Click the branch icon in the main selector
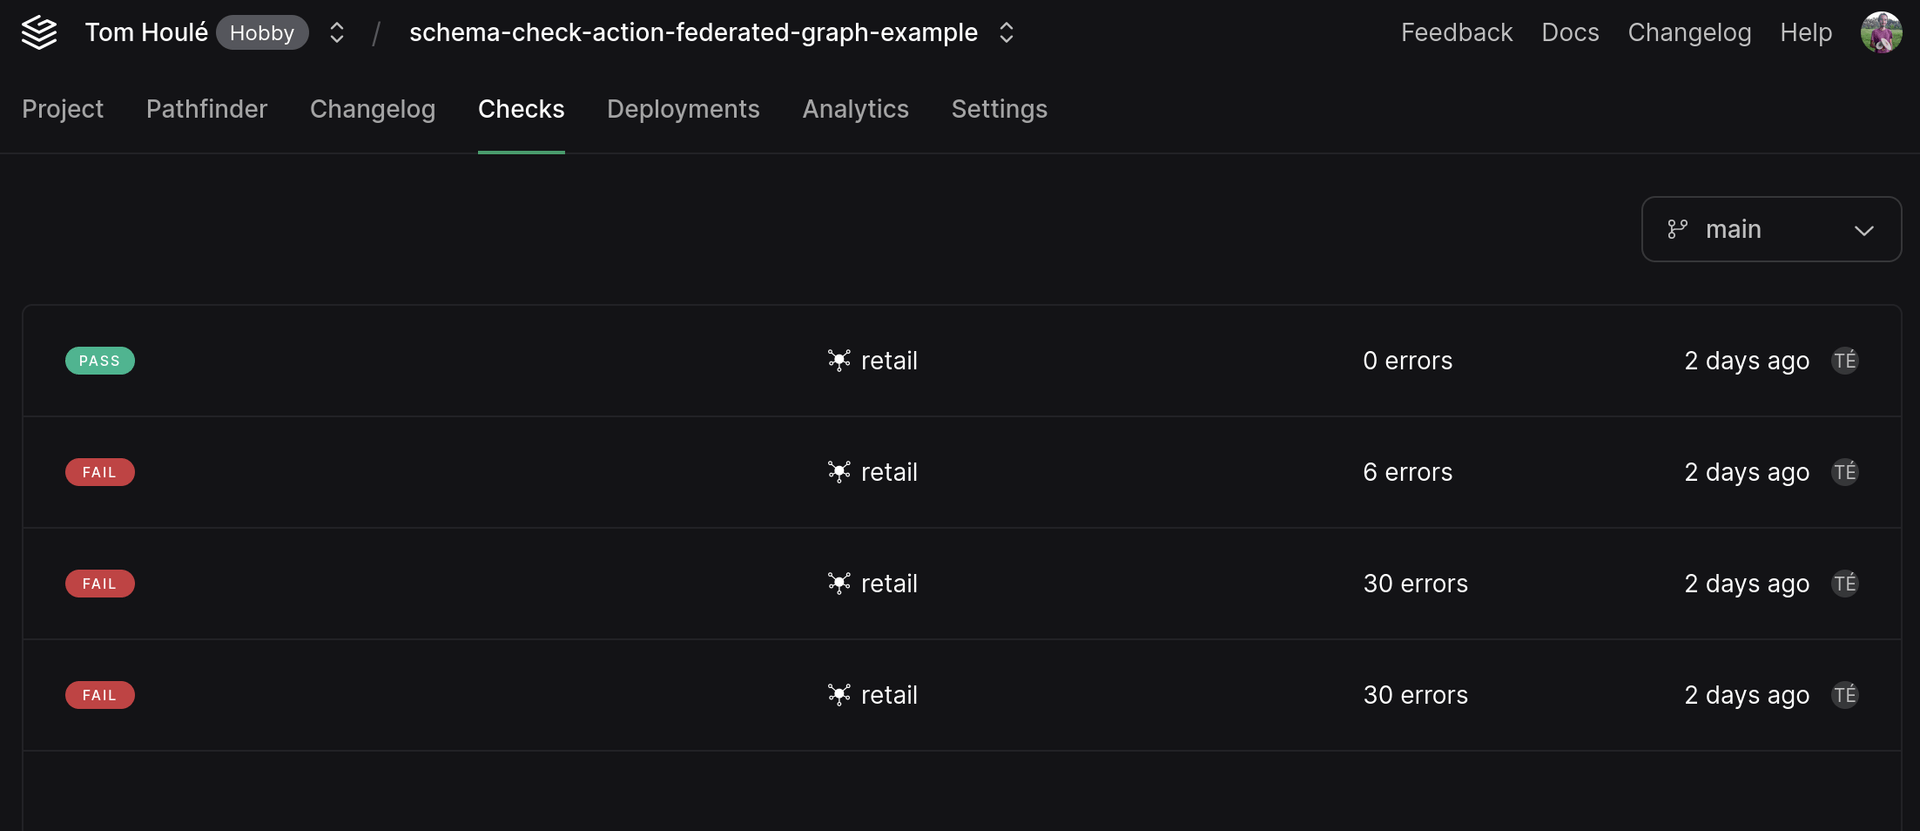 (1678, 229)
